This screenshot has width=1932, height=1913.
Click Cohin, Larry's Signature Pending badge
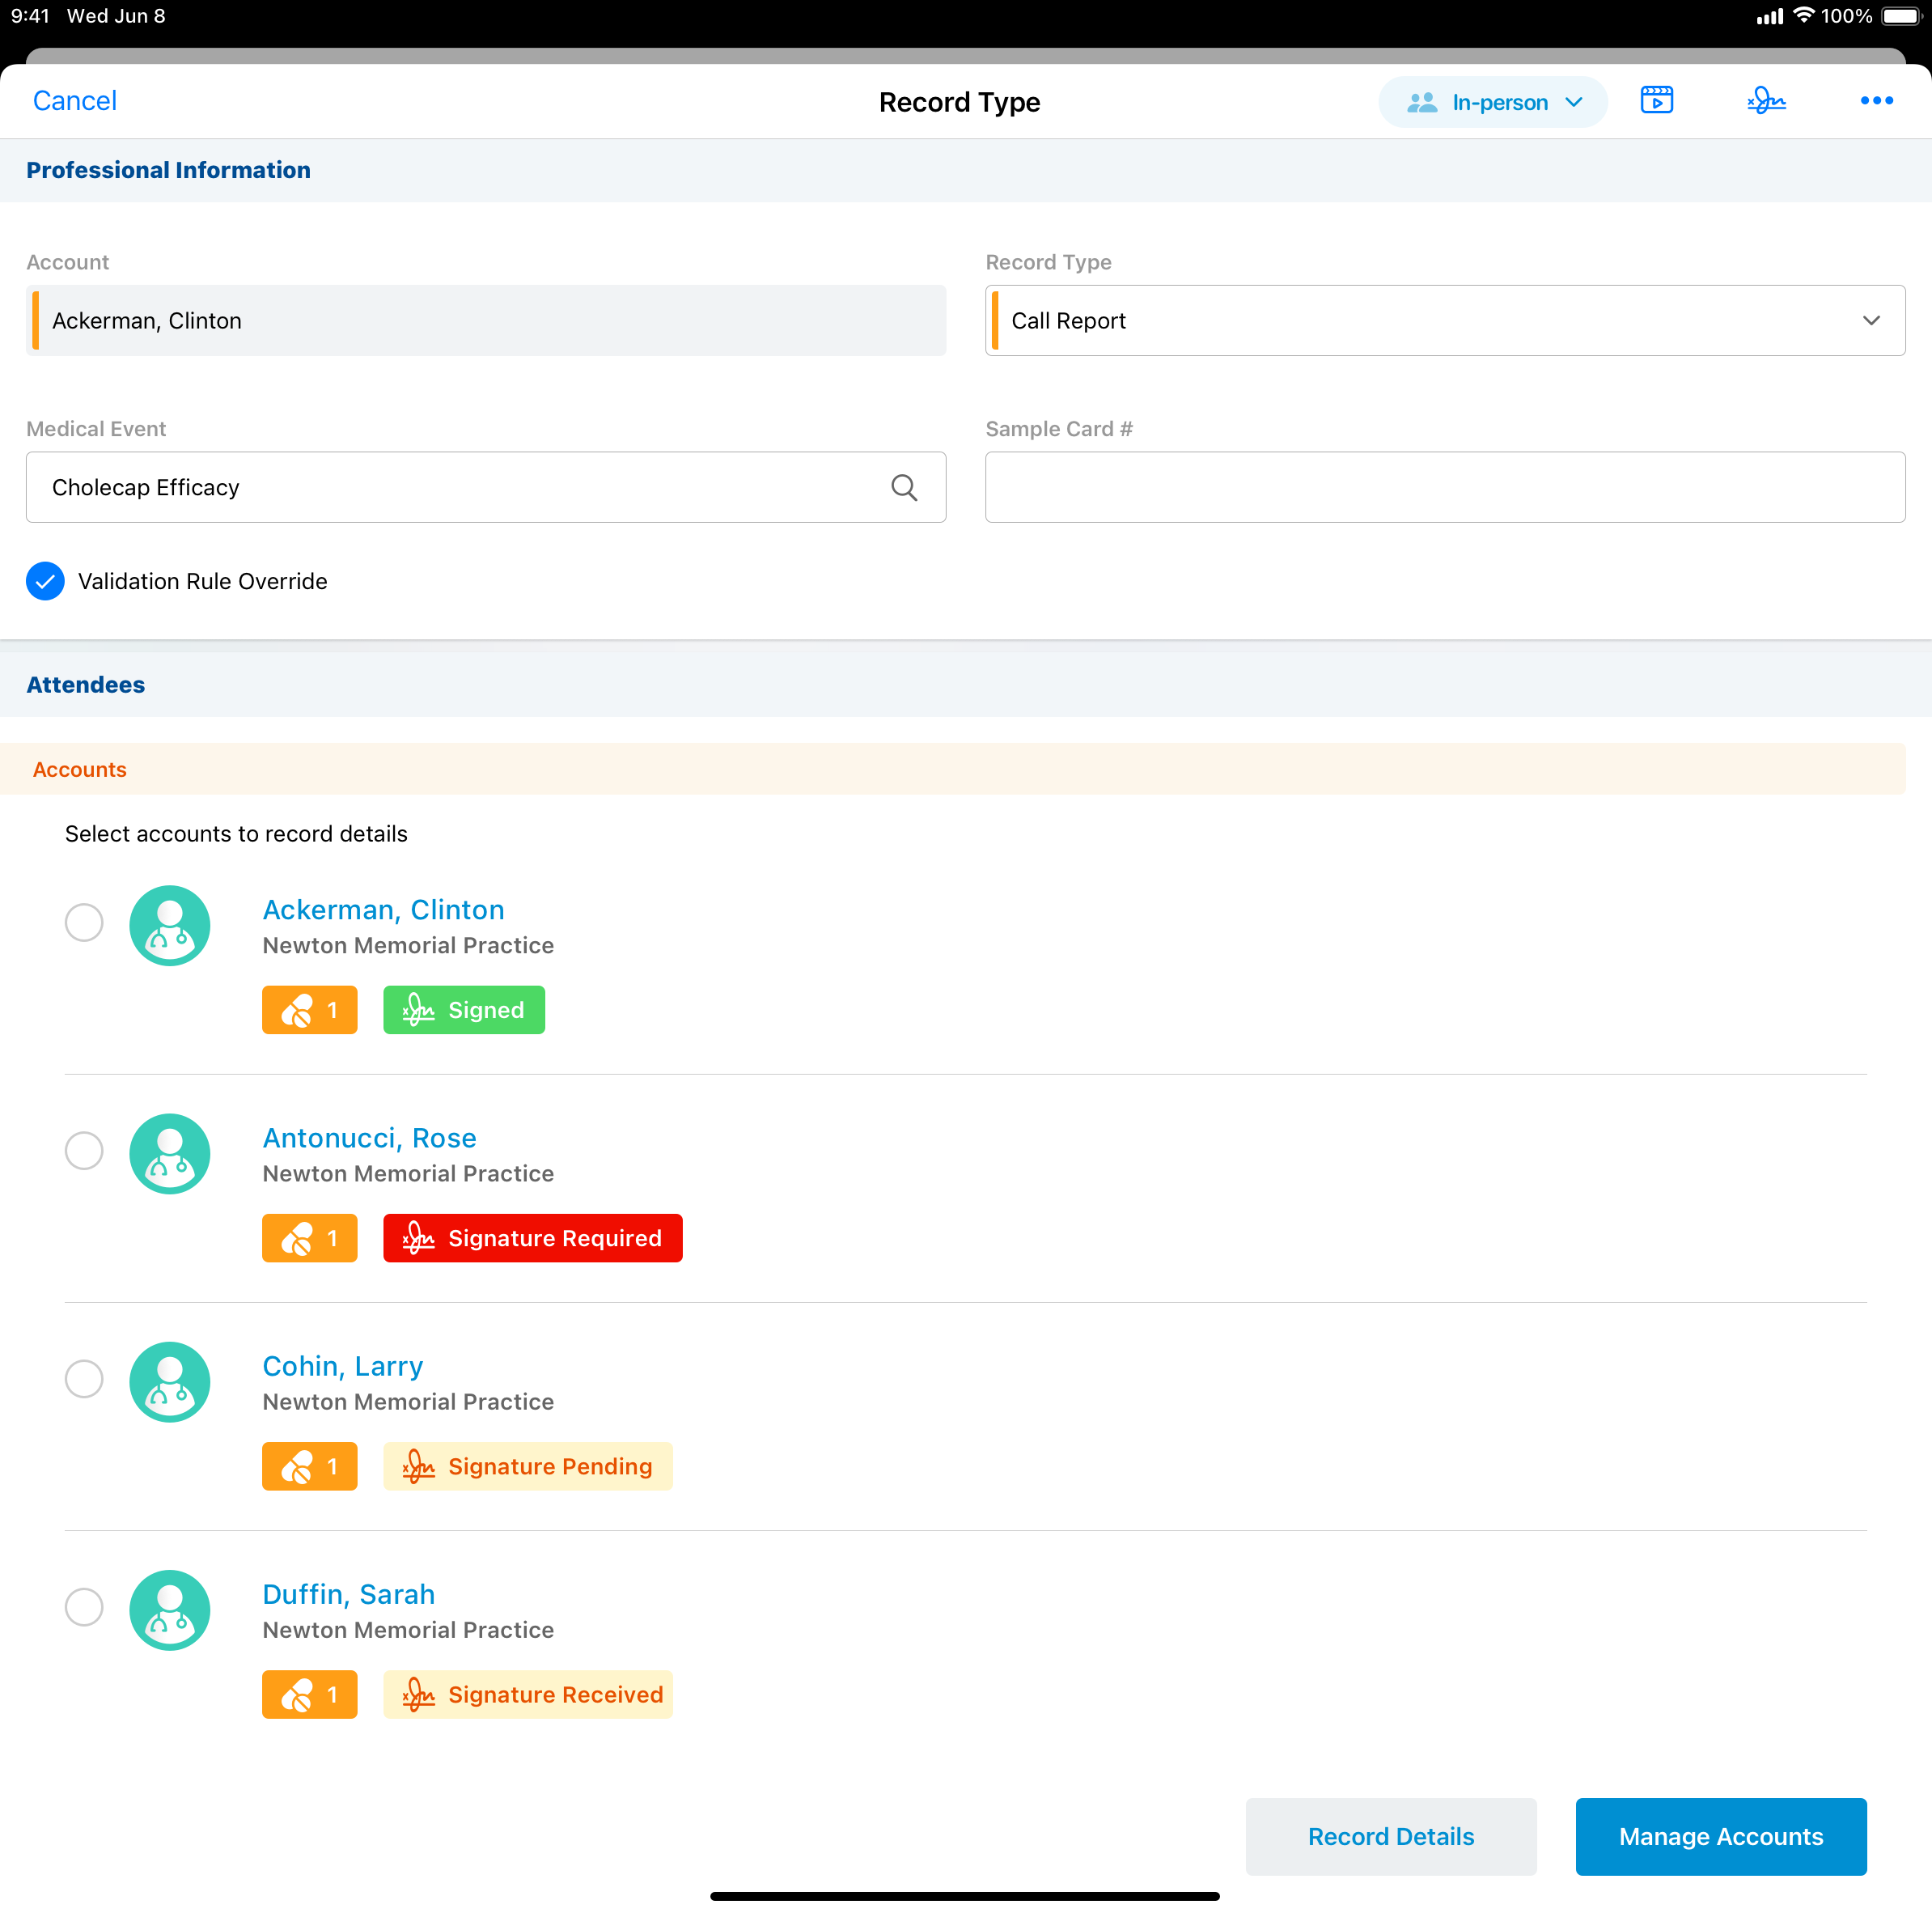(527, 1466)
